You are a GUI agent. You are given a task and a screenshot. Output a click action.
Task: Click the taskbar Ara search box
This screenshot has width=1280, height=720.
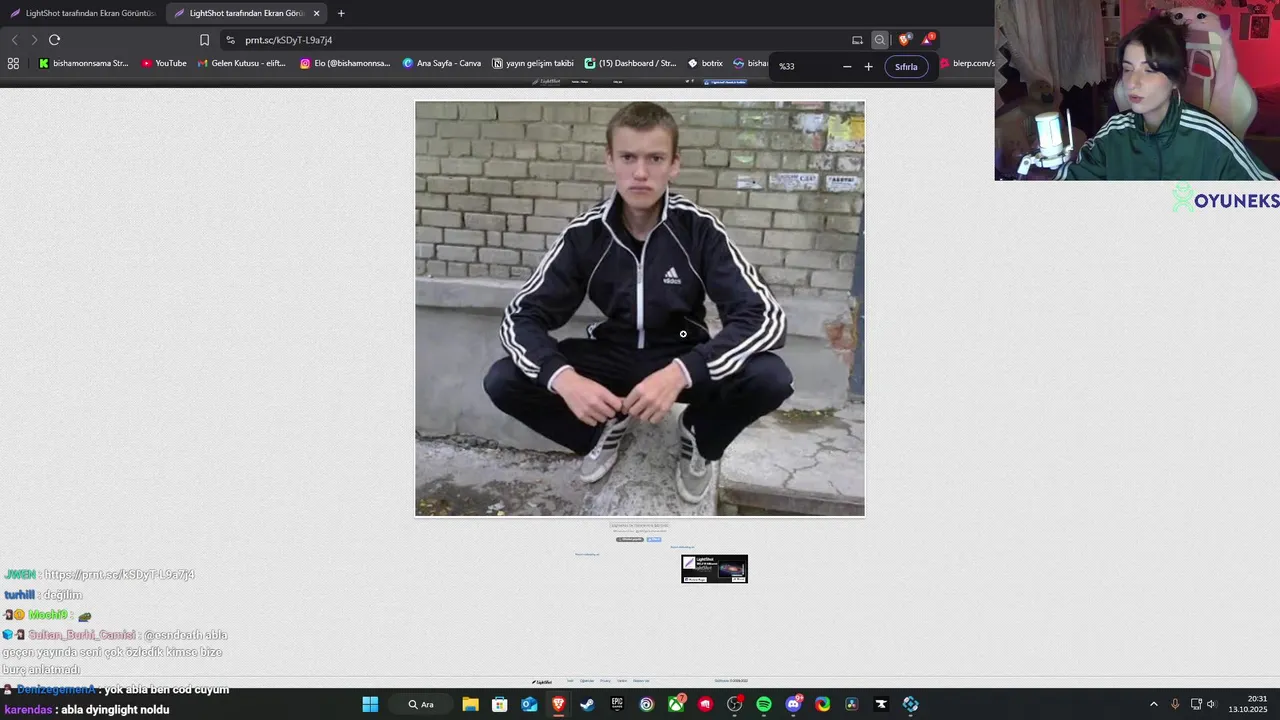pyautogui.click(x=420, y=704)
